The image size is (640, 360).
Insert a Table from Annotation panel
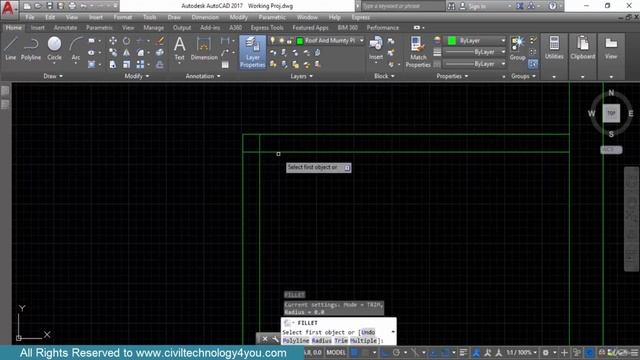click(225, 65)
